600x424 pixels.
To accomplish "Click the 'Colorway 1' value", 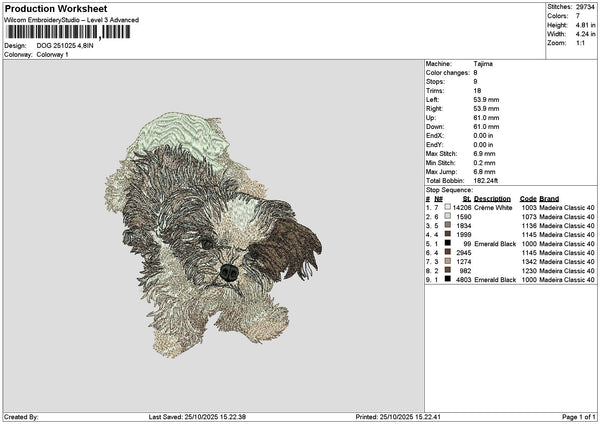I will (52, 55).
